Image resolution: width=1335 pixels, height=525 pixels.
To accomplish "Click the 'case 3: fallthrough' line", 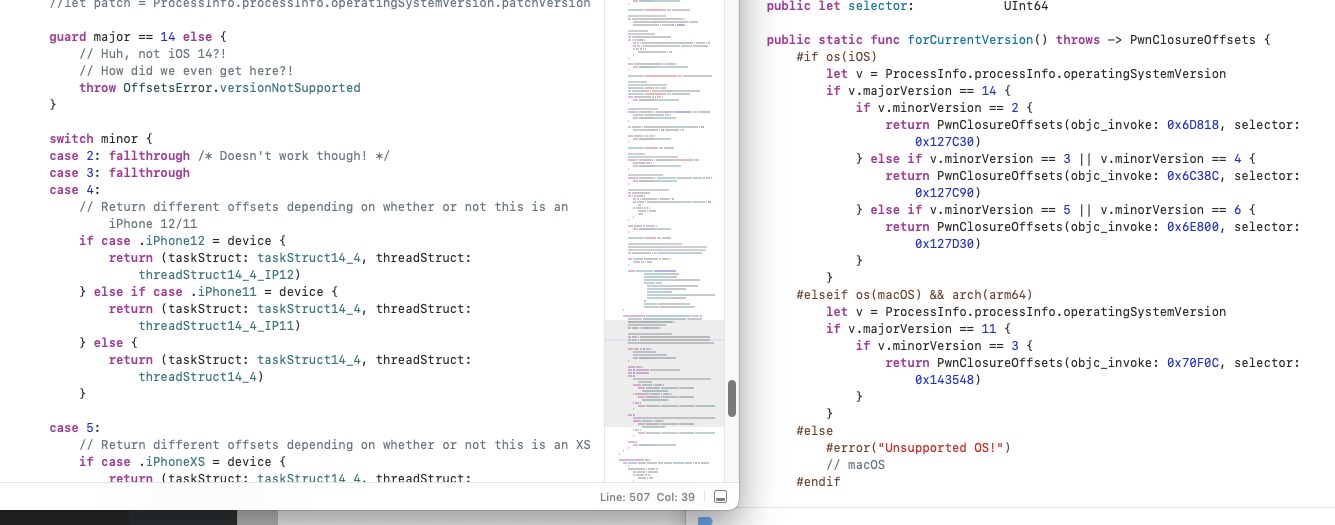I will point(119,173).
